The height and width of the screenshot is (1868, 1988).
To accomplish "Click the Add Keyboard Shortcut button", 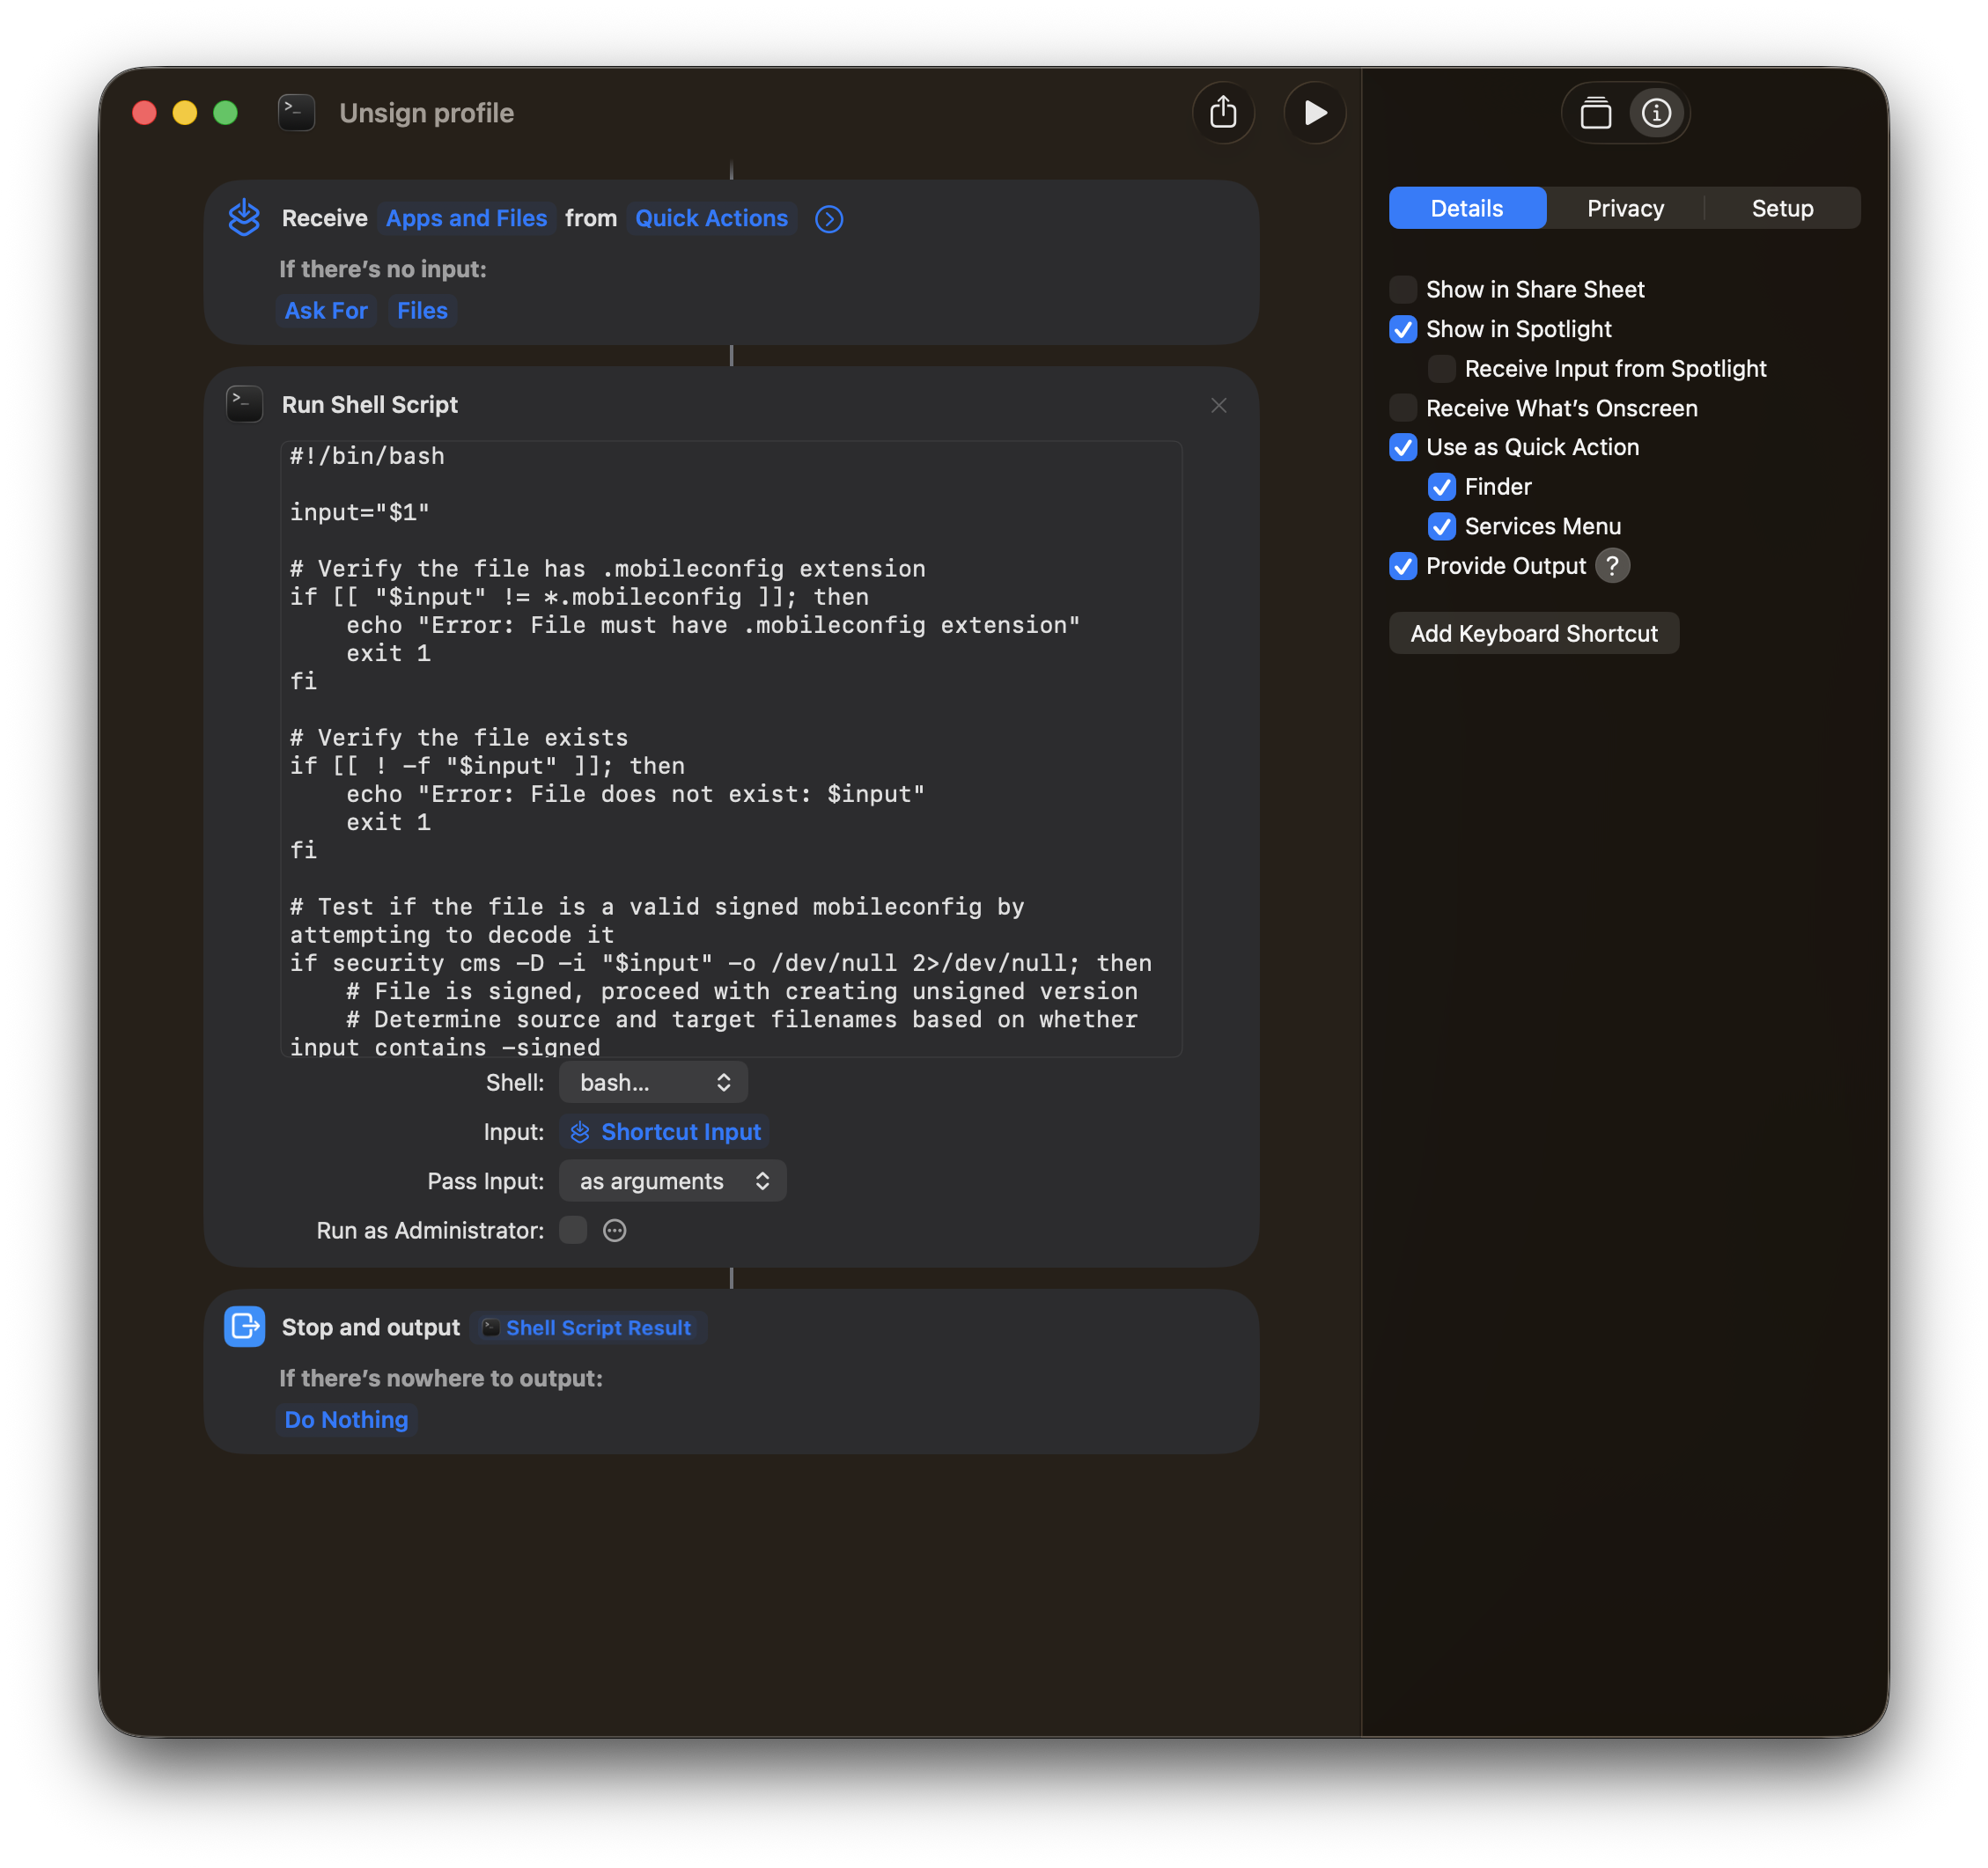I will point(1533,633).
